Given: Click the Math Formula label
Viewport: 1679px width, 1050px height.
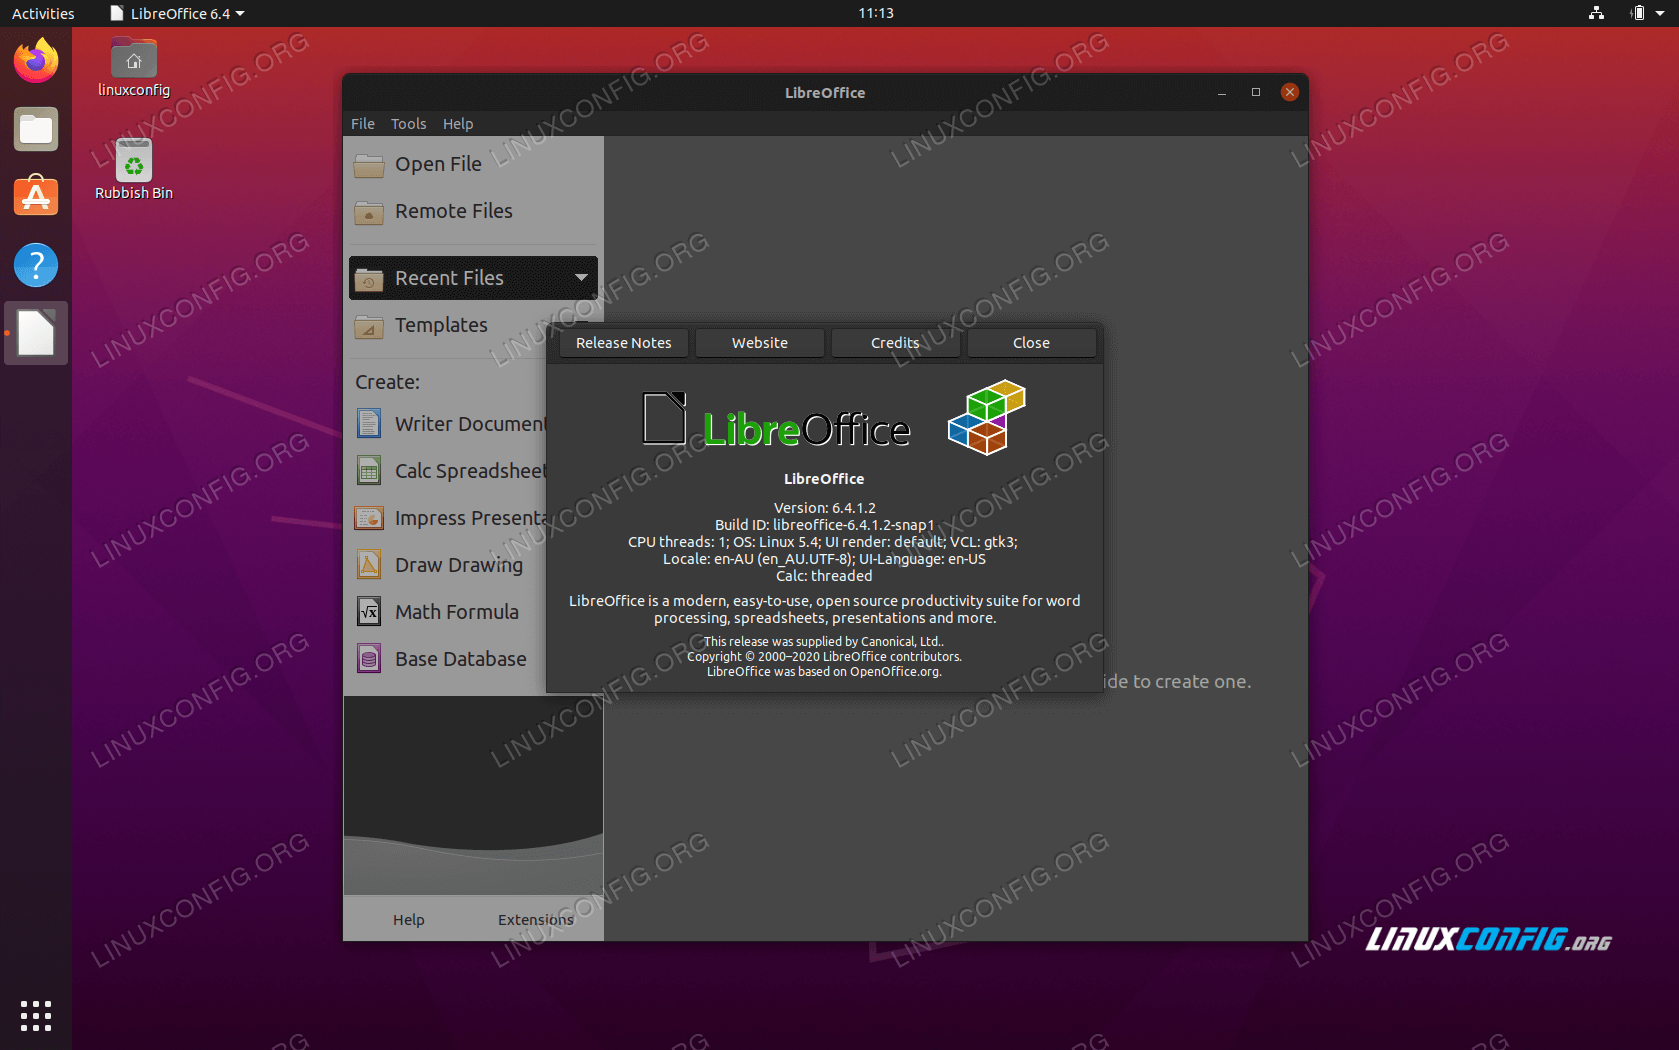Looking at the screenshot, I should tap(457, 612).
